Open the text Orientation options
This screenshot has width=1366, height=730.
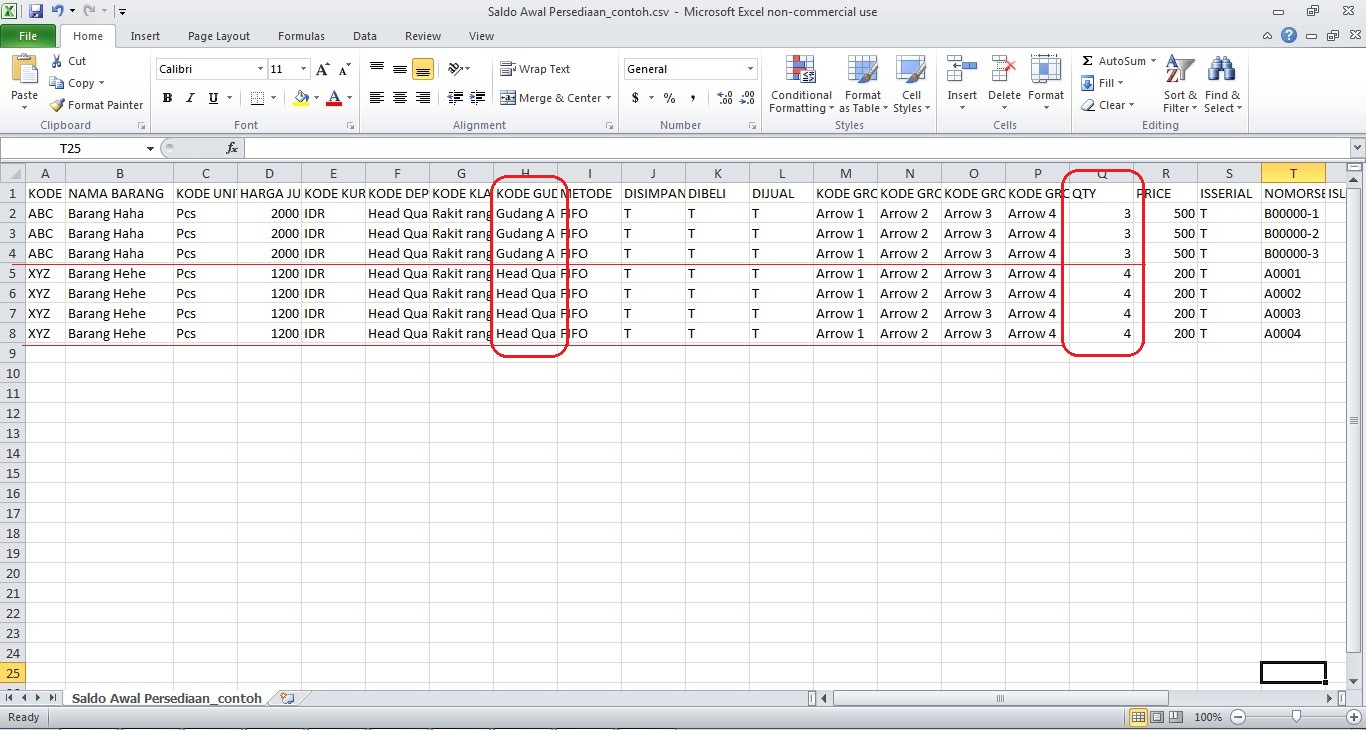click(459, 69)
